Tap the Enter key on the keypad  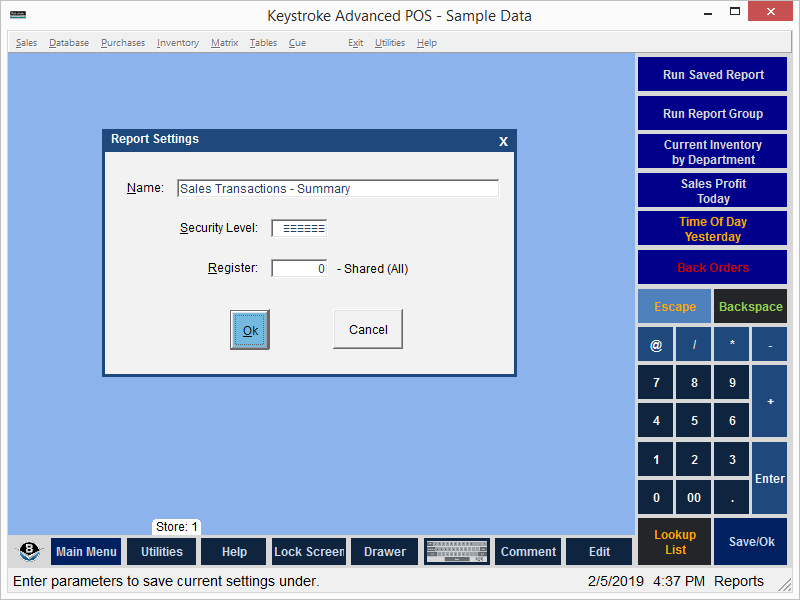coord(769,479)
